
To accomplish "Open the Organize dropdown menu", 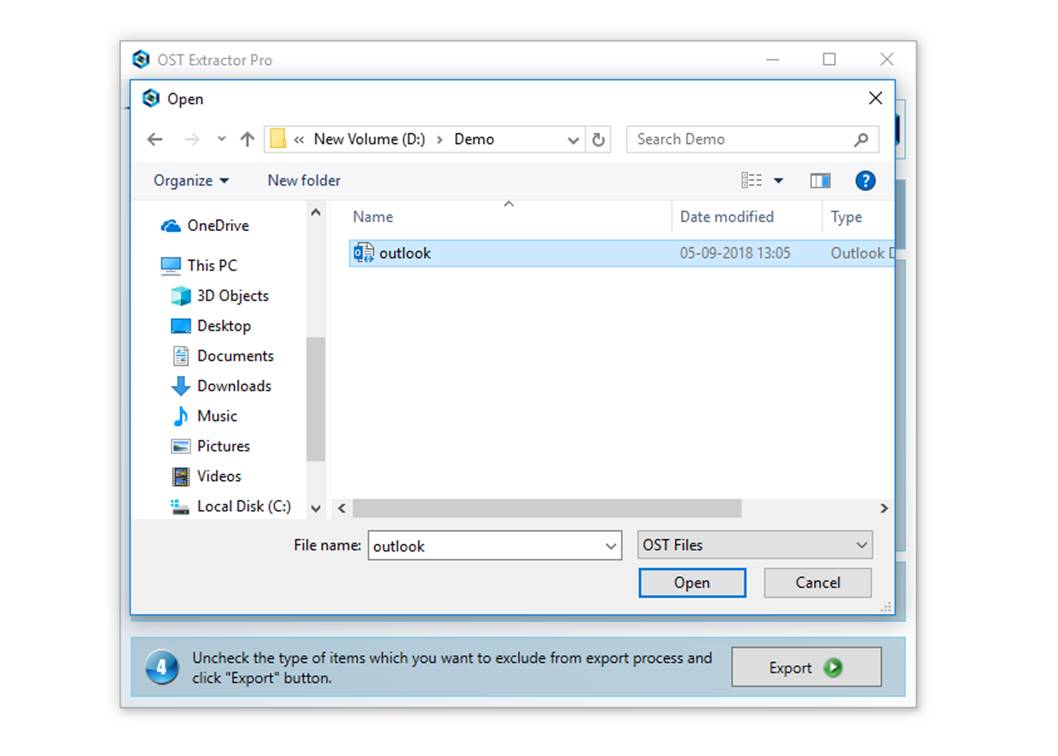I will click(190, 180).
